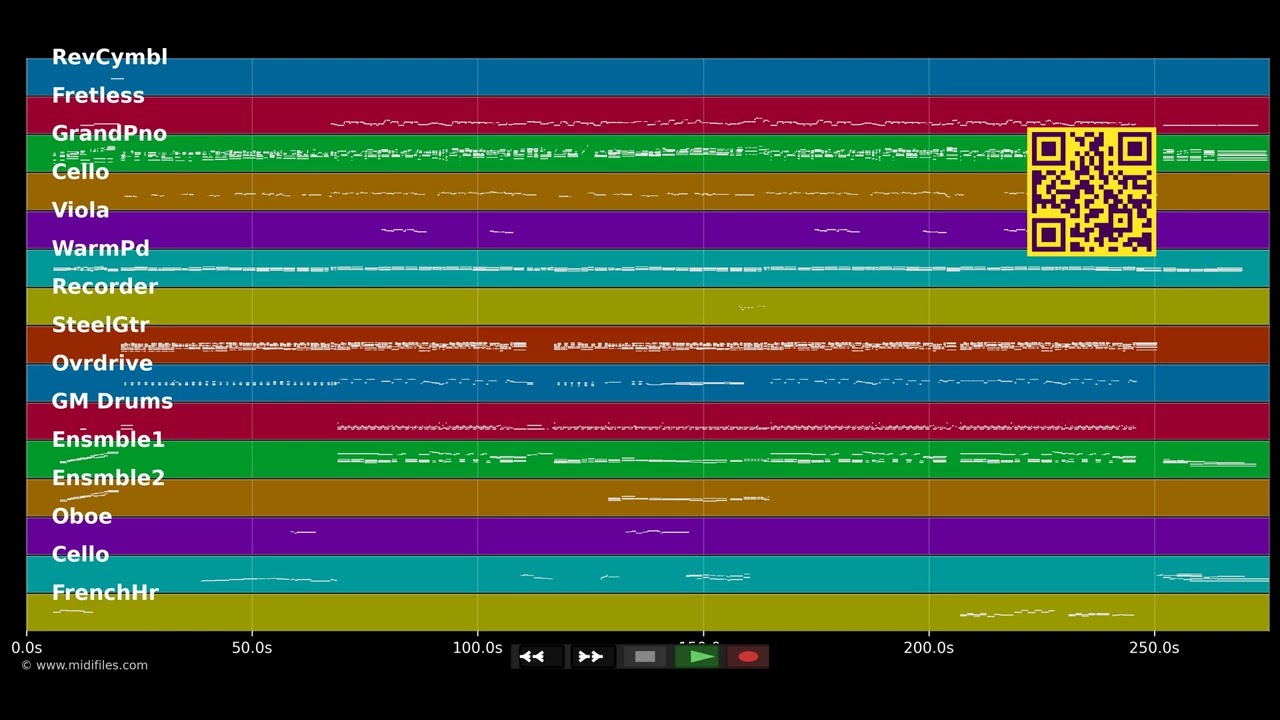Select the Cello label between GrandPno and Viola

click(80, 172)
